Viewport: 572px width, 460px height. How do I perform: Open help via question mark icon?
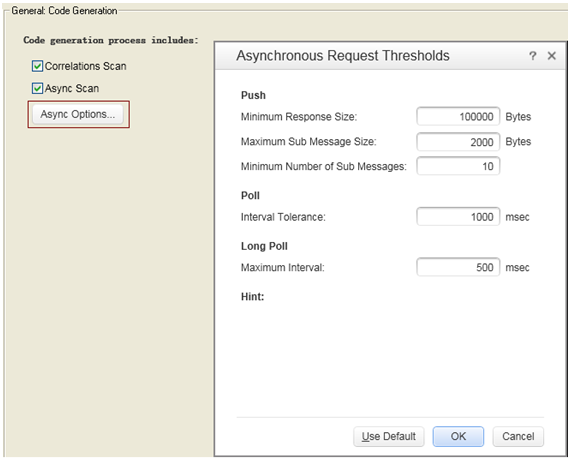coord(533,56)
